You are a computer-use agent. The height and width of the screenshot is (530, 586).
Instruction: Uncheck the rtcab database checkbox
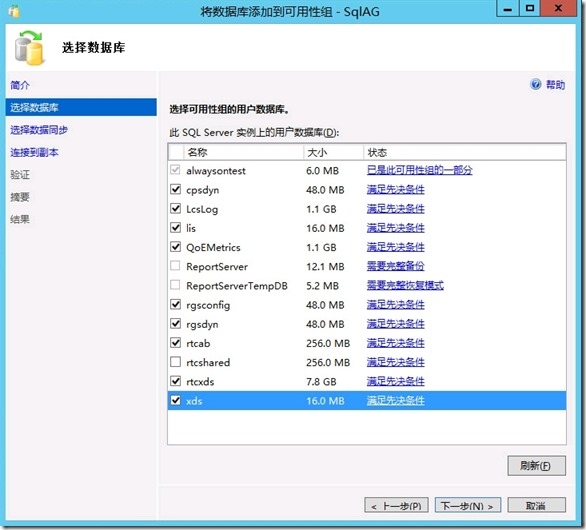tap(175, 342)
